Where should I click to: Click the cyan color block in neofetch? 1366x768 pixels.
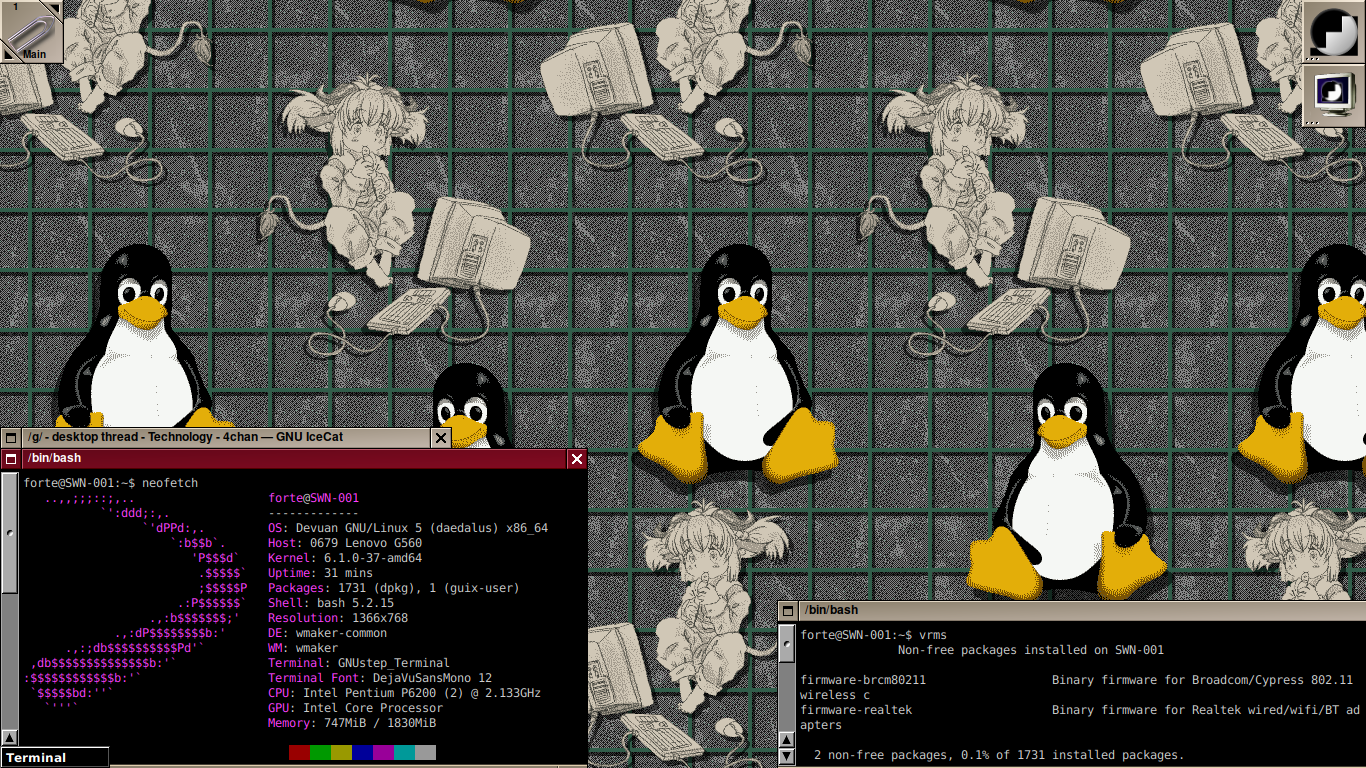[x=404, y=752]
